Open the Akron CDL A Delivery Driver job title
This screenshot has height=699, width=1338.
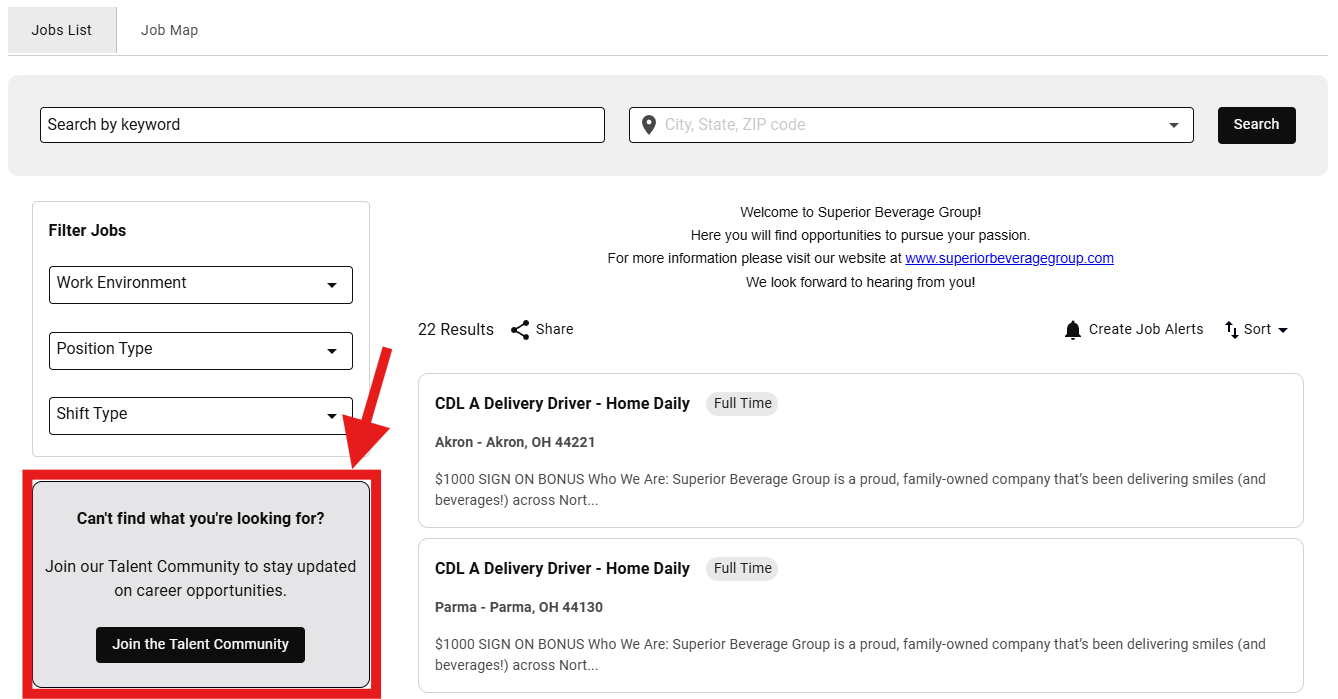click(x=562, y=403)
